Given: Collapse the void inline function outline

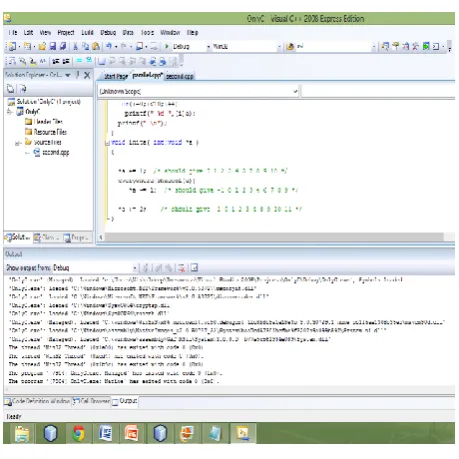Looking at the screenshot, I should coord(107,143).
